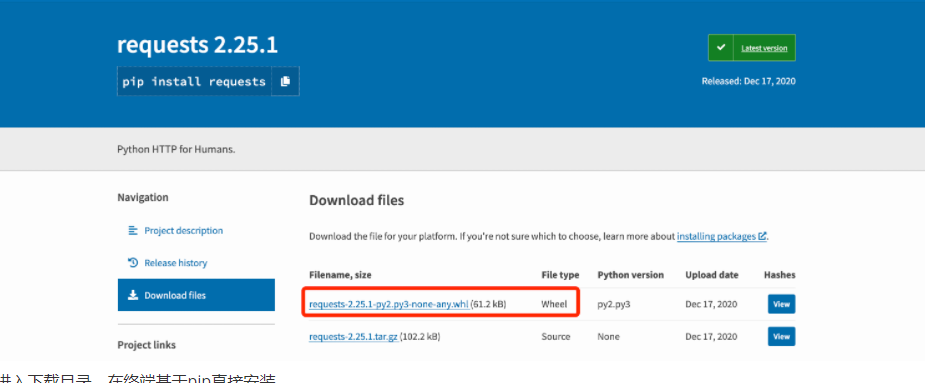Click the Project links heading
This screenshot has width=925, height=383.
tap(147, 345)
